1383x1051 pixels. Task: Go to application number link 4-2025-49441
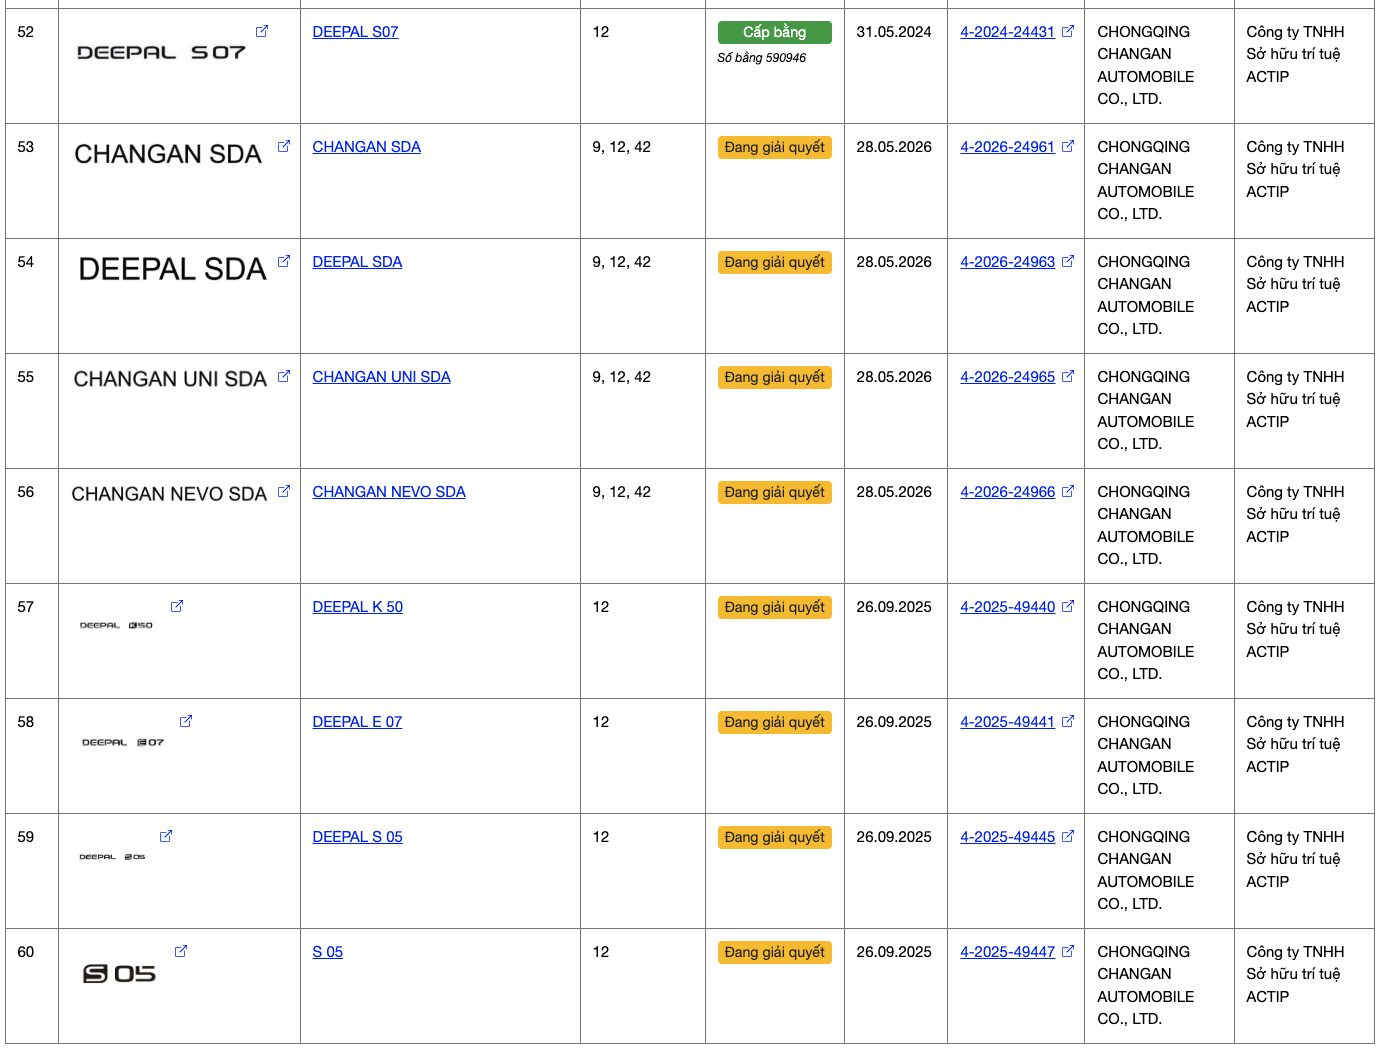tap(1007, 722)
